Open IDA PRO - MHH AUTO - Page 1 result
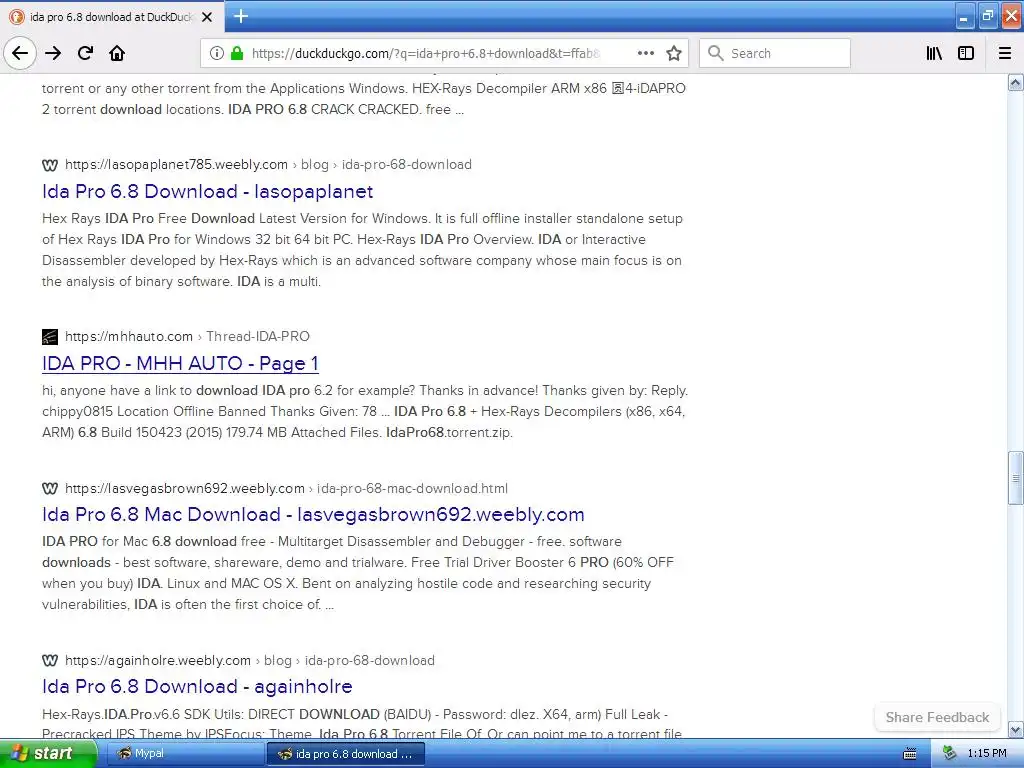The height and width of the screenshot is (768, 1024). click(180, 363)
